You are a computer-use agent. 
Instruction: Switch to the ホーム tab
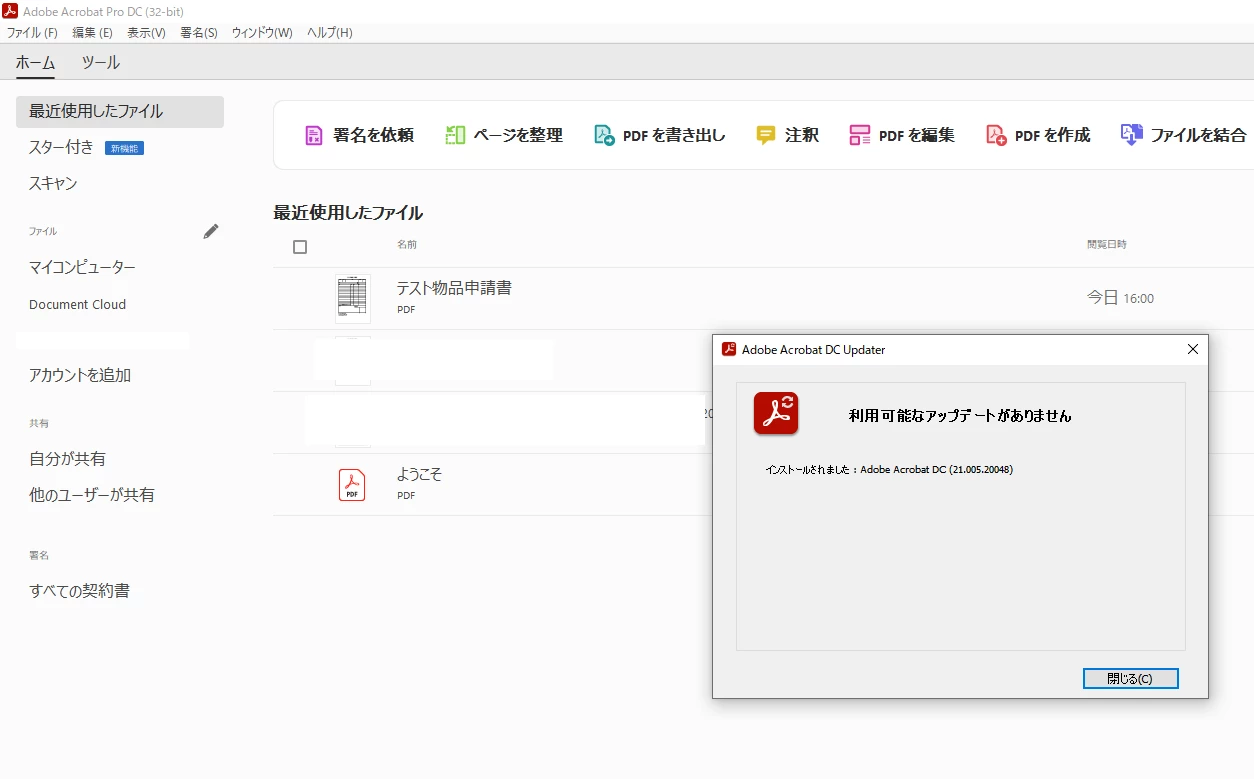click(35, 62)
